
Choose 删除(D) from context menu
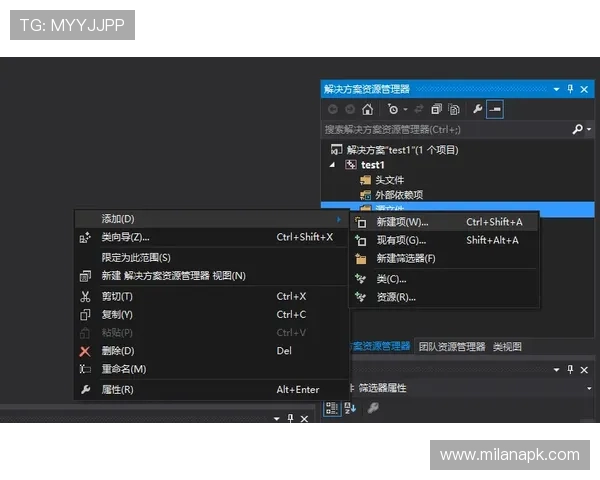(212, 351)
